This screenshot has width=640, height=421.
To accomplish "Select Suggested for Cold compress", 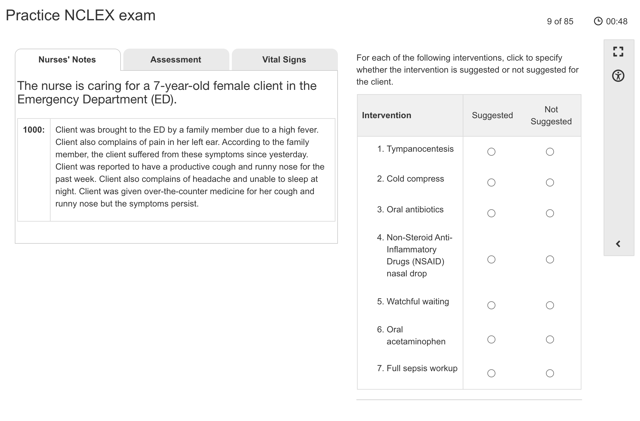I will pyautogui.click(x=491, y=183).
